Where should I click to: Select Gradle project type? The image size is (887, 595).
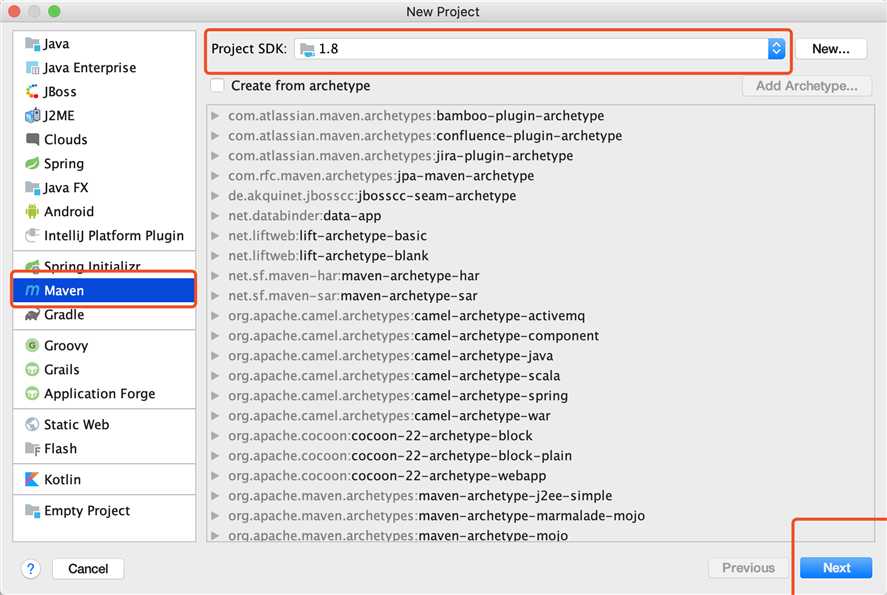[x=104, y=315]
